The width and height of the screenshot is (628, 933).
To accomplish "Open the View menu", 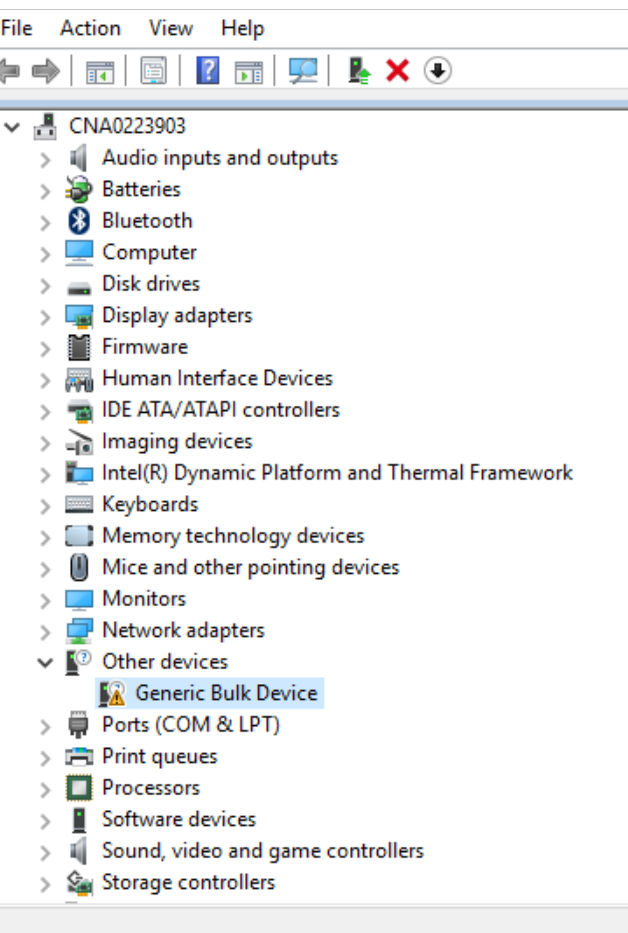I will click(x=171, y=28).
